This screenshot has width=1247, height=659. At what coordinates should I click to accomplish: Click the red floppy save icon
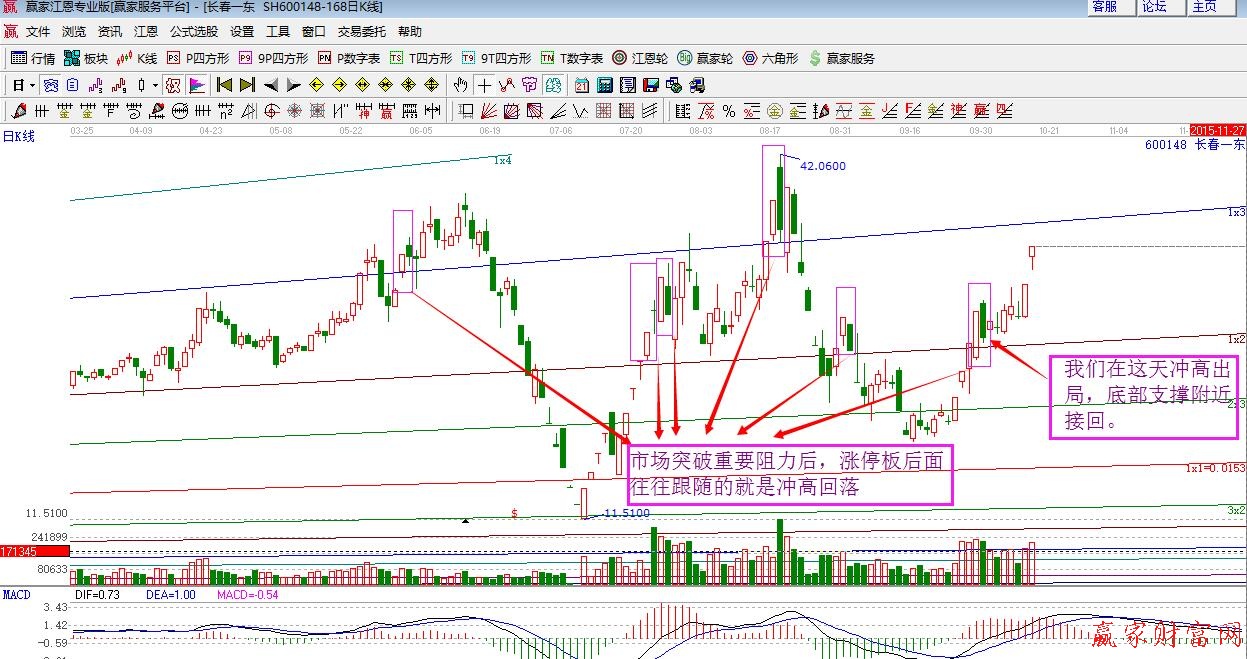pyautogui.click(x=651, y=85)
